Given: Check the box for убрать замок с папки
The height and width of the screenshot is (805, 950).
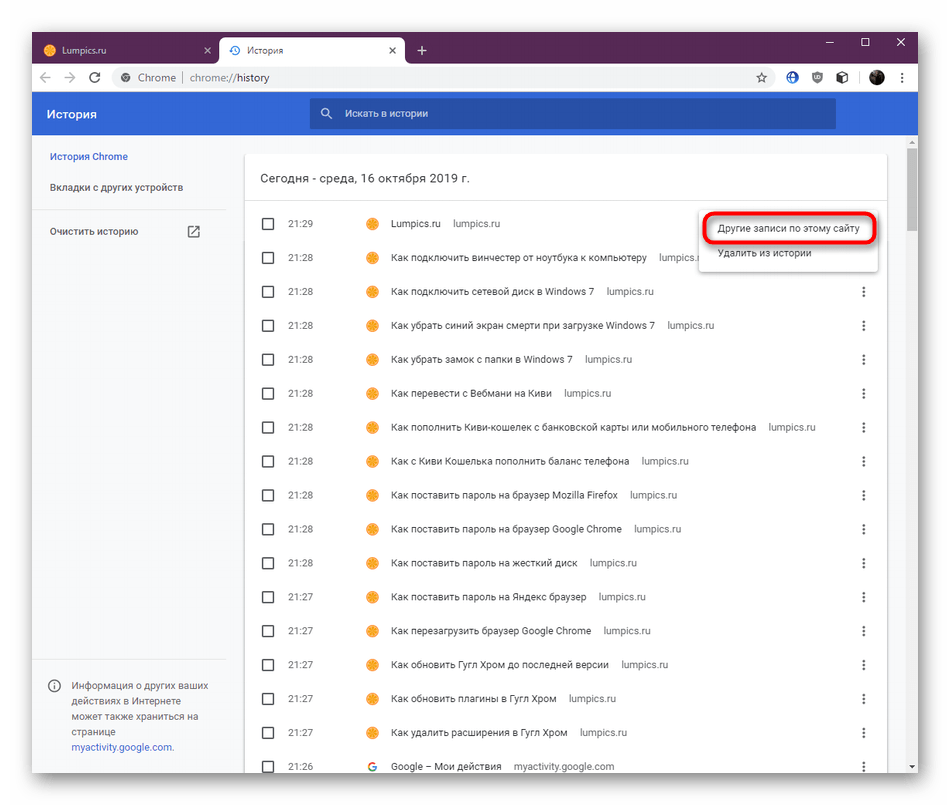Looking at the screenshot, I should 268,359.
